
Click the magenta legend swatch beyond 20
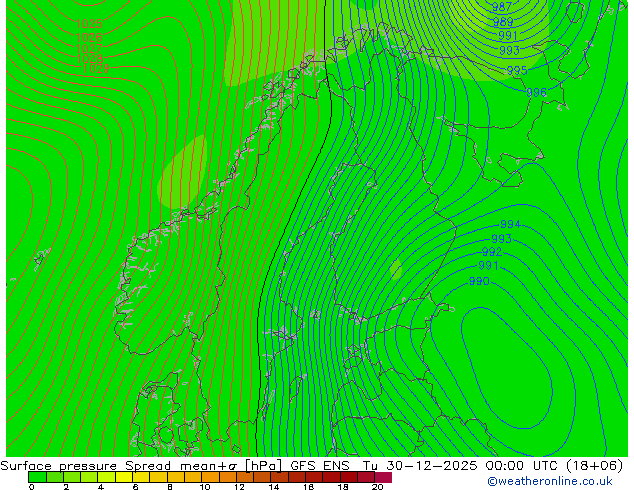pos(383,477)
